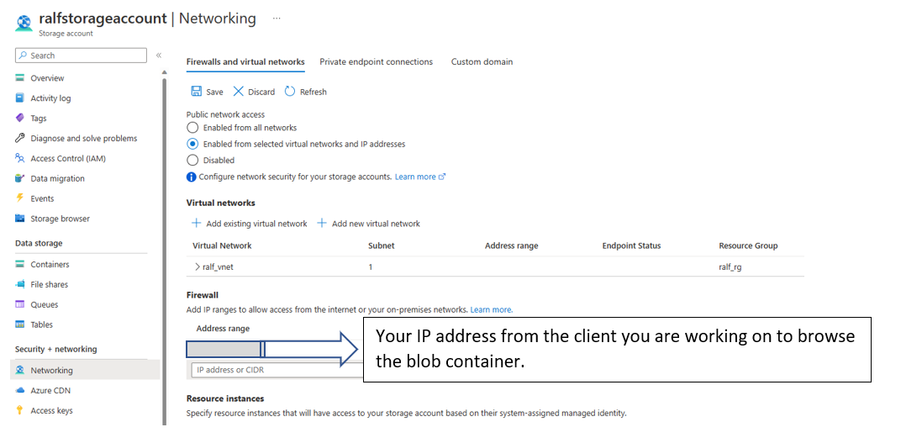Click the storage account globe icon
This screenshot has height=438, width=901.
point(24,23)
